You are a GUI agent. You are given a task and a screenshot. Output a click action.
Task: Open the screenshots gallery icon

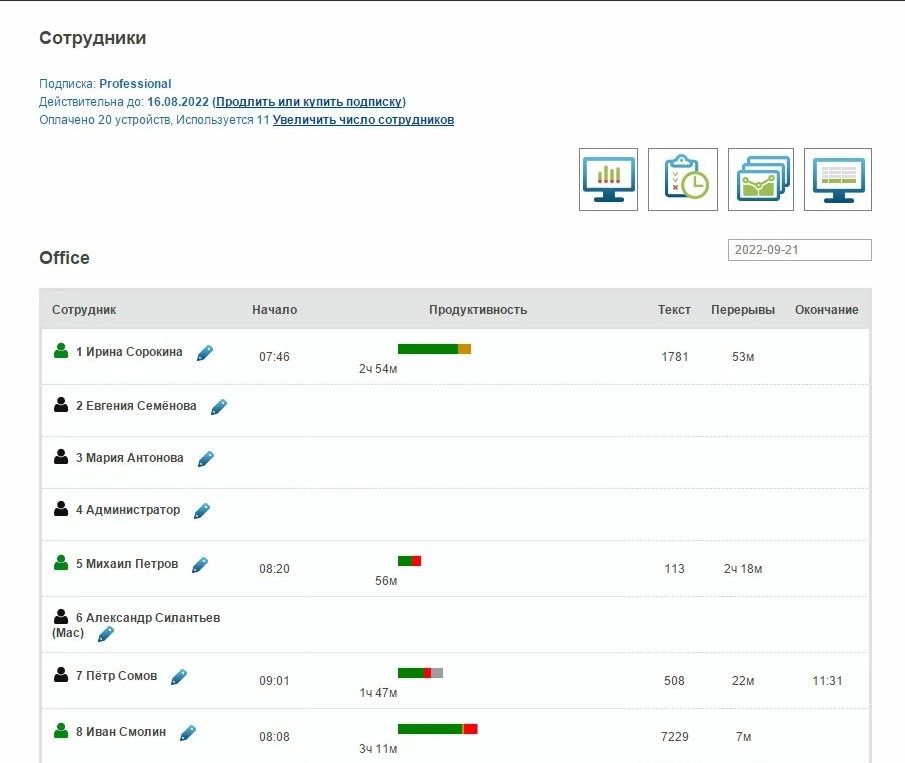click(x=760, y=180)
